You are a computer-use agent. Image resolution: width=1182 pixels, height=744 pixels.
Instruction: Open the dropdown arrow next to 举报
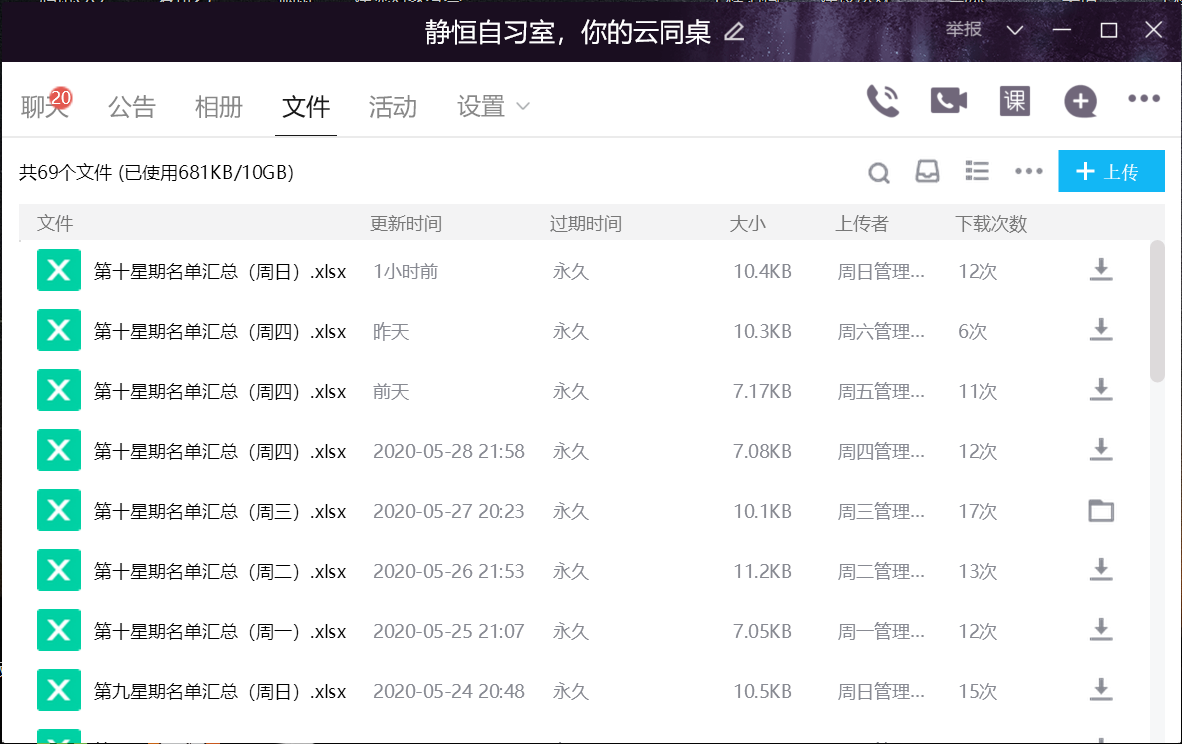click(x=1015, y=30)
